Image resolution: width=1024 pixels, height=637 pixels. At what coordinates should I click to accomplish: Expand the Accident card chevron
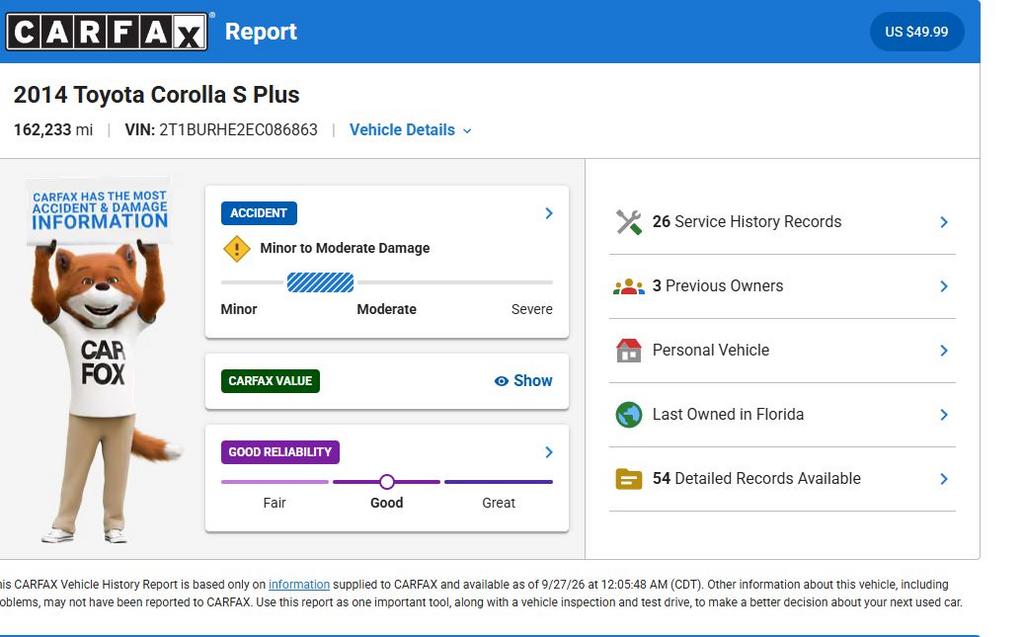[549, 213]
